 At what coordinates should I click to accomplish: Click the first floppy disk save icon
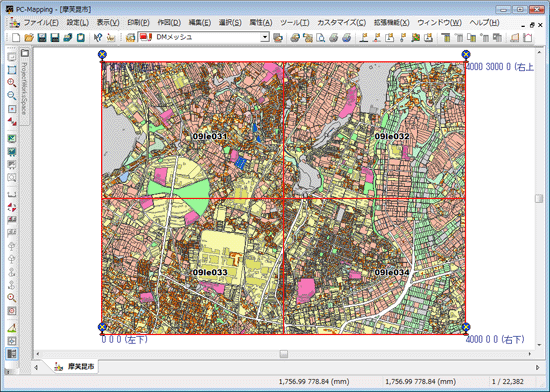pos(42,37)
